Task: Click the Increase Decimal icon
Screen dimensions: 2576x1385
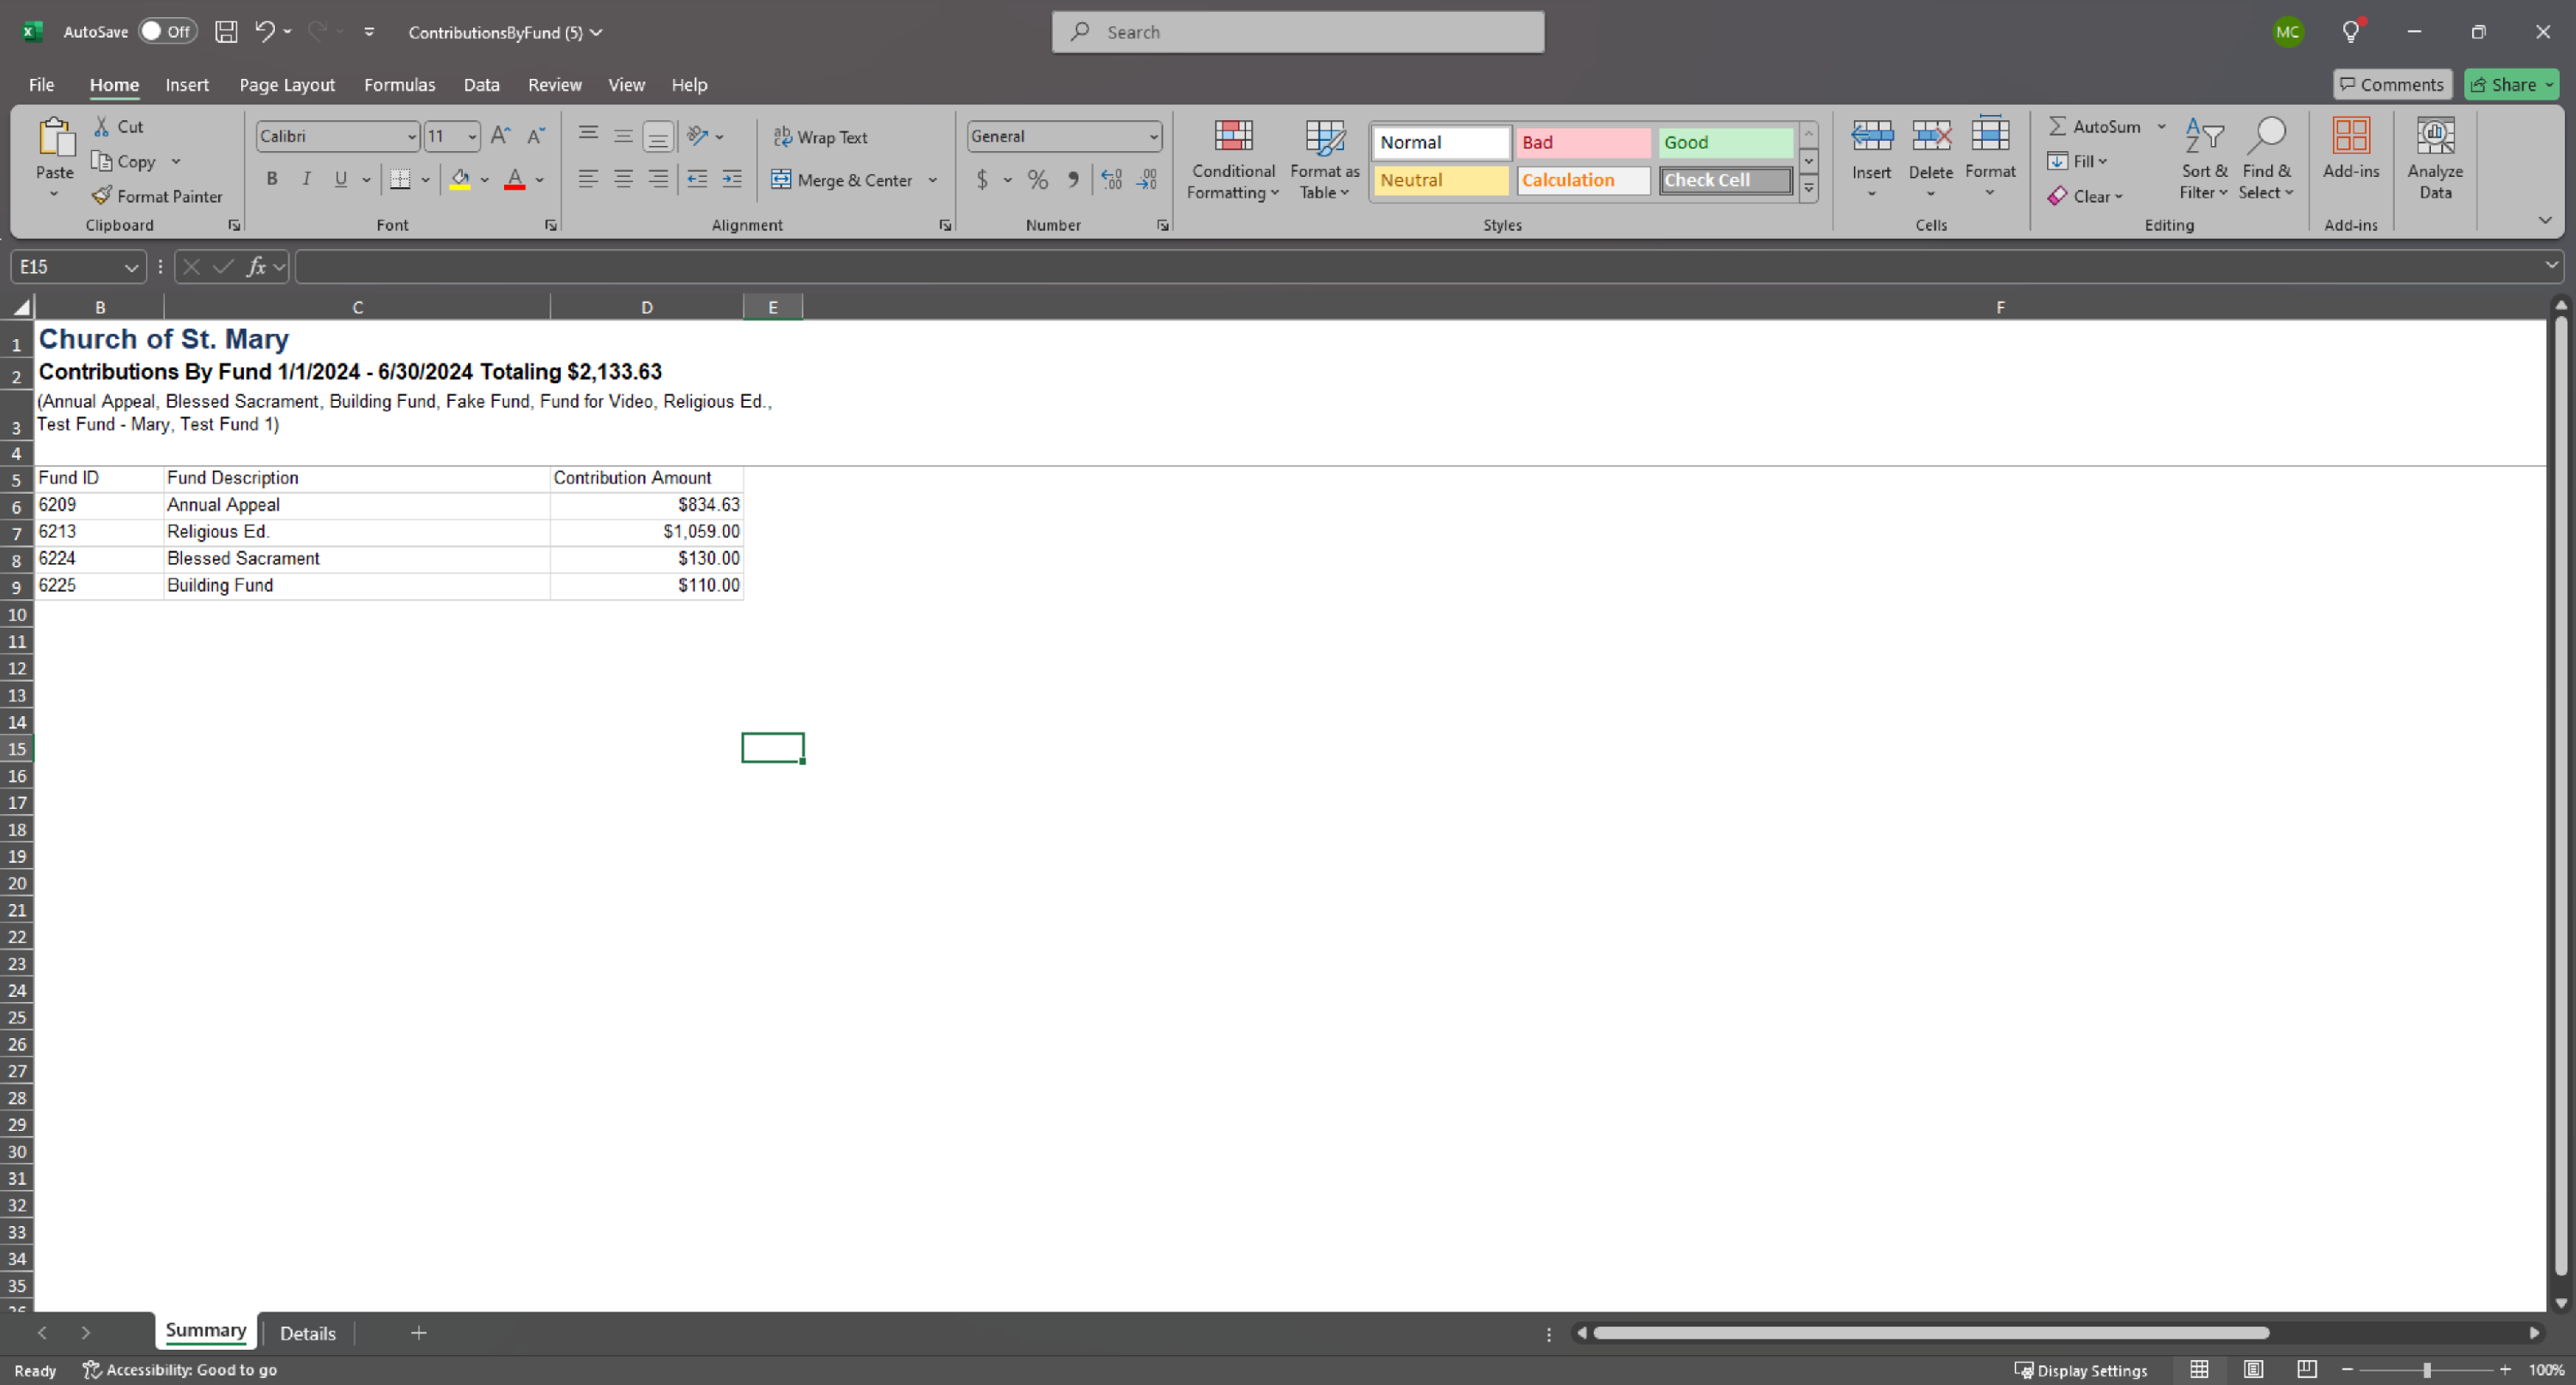Action: click(1112, 179)
